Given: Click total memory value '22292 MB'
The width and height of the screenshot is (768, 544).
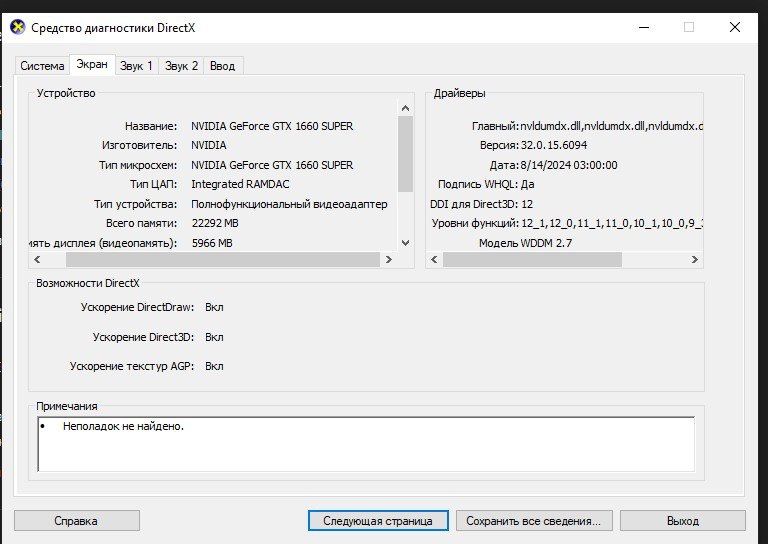Looking at the screenshot, I should point(215,223).
